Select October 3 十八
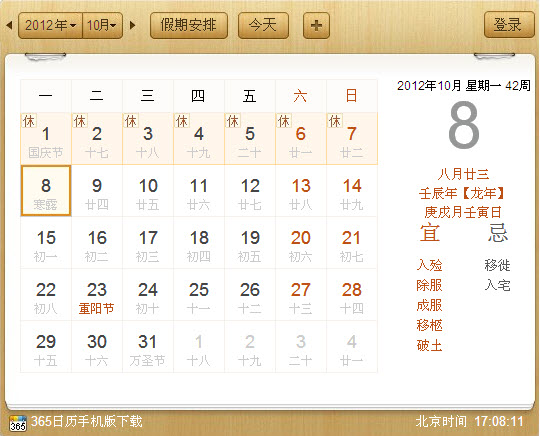540x436 pixels. click(148, 139)
